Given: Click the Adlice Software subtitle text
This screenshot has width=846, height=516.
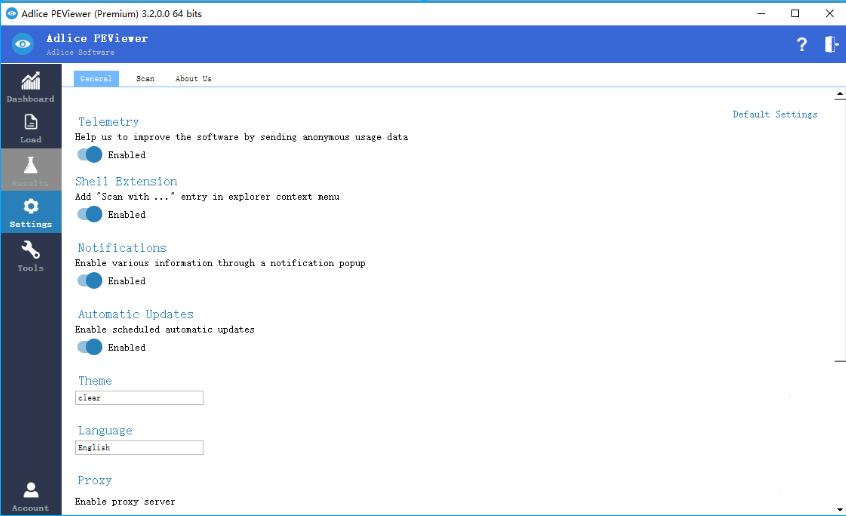Looking at the screenshot, I should tap(80, 52).
